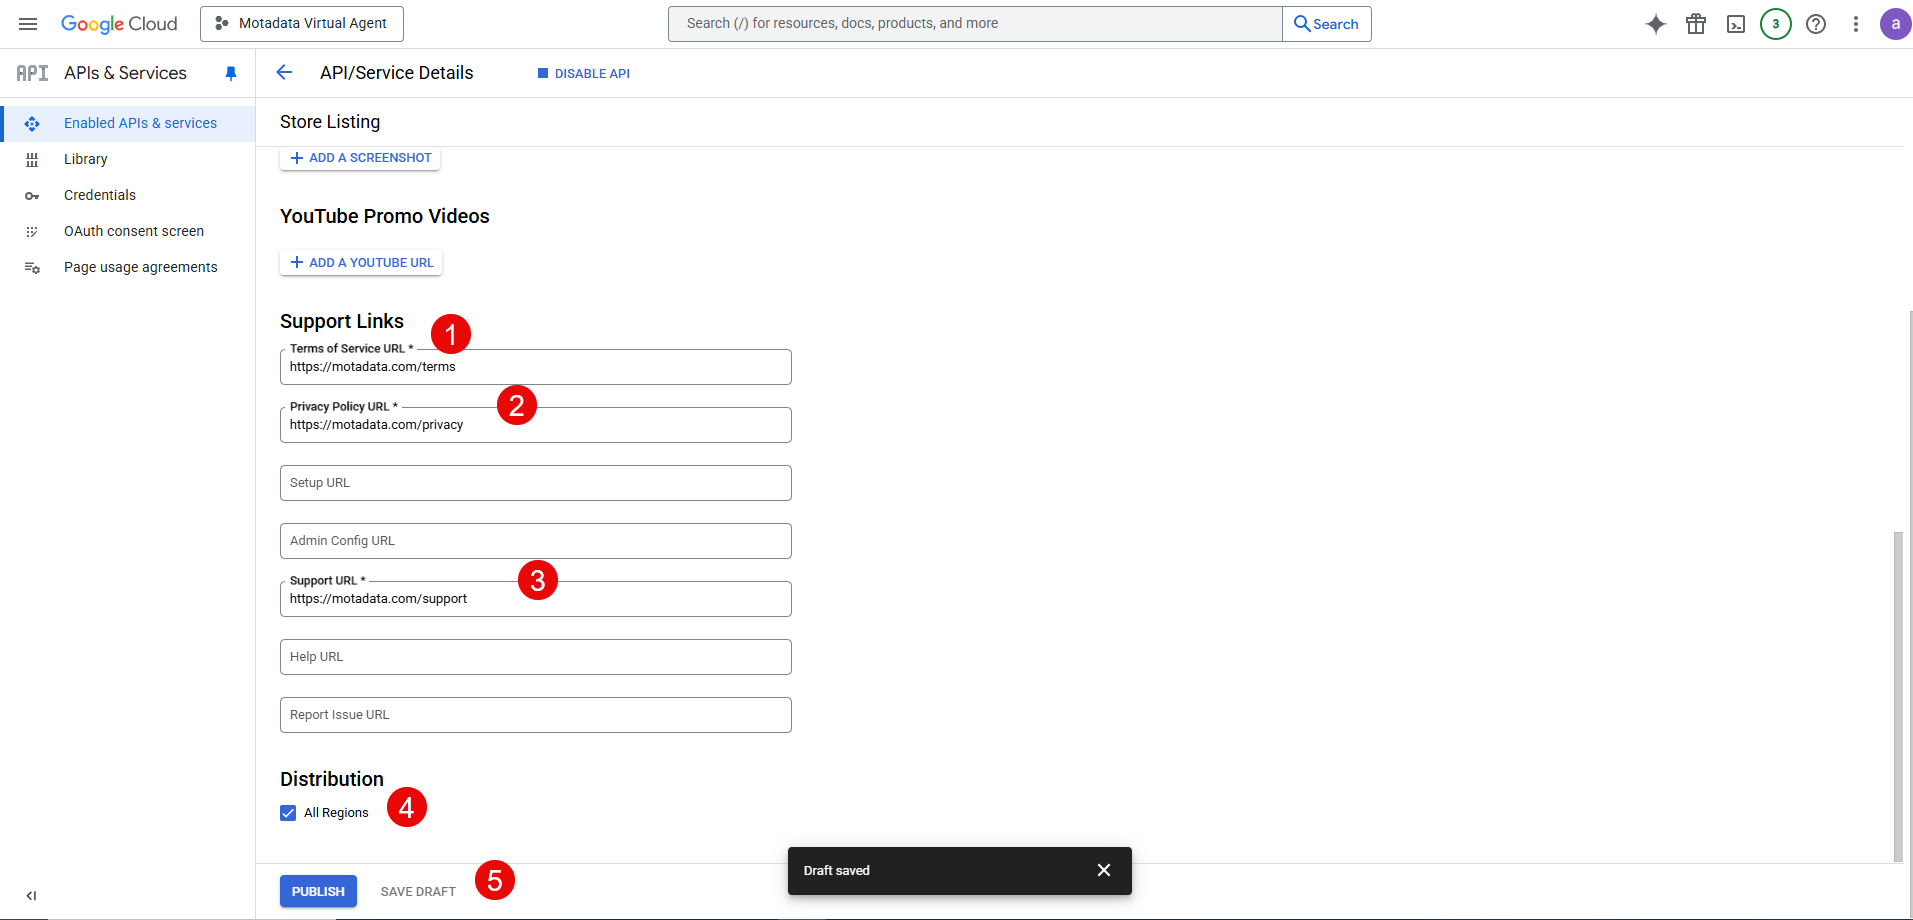This screenshot has width=1913, height=920.
Task: Open the Motadata Virtual Agent project picker
Action: [x=301, y=23]
